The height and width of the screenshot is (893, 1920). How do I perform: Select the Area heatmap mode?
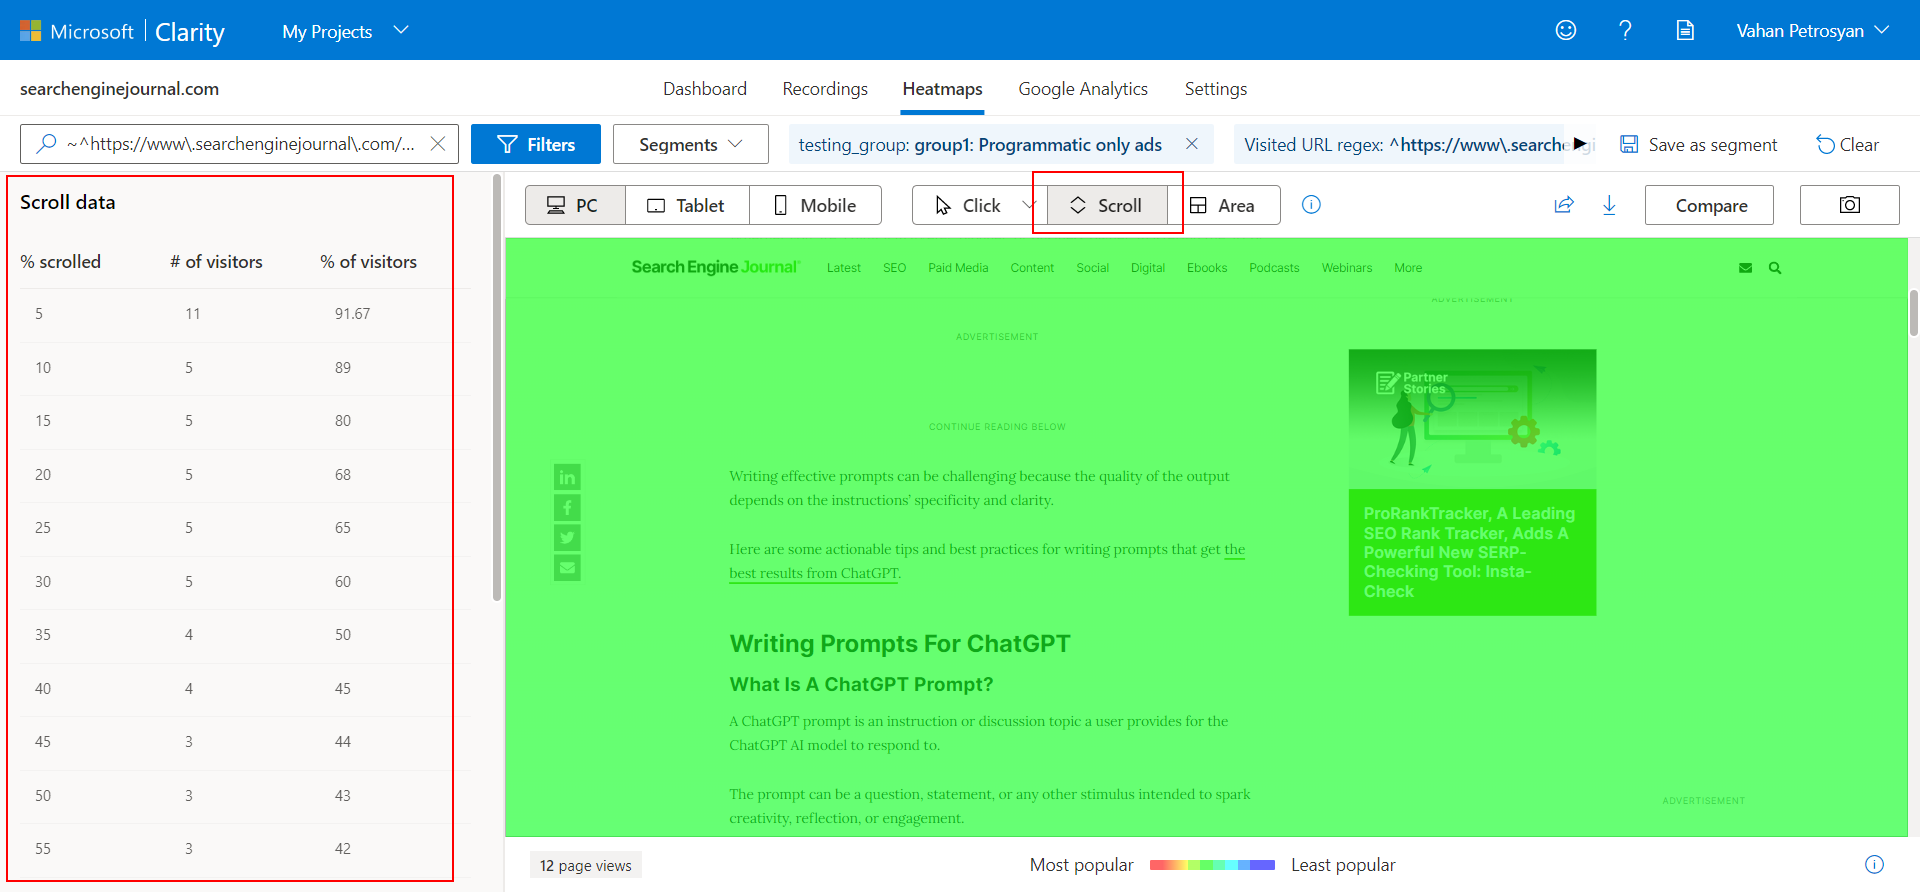point(1223,205)
